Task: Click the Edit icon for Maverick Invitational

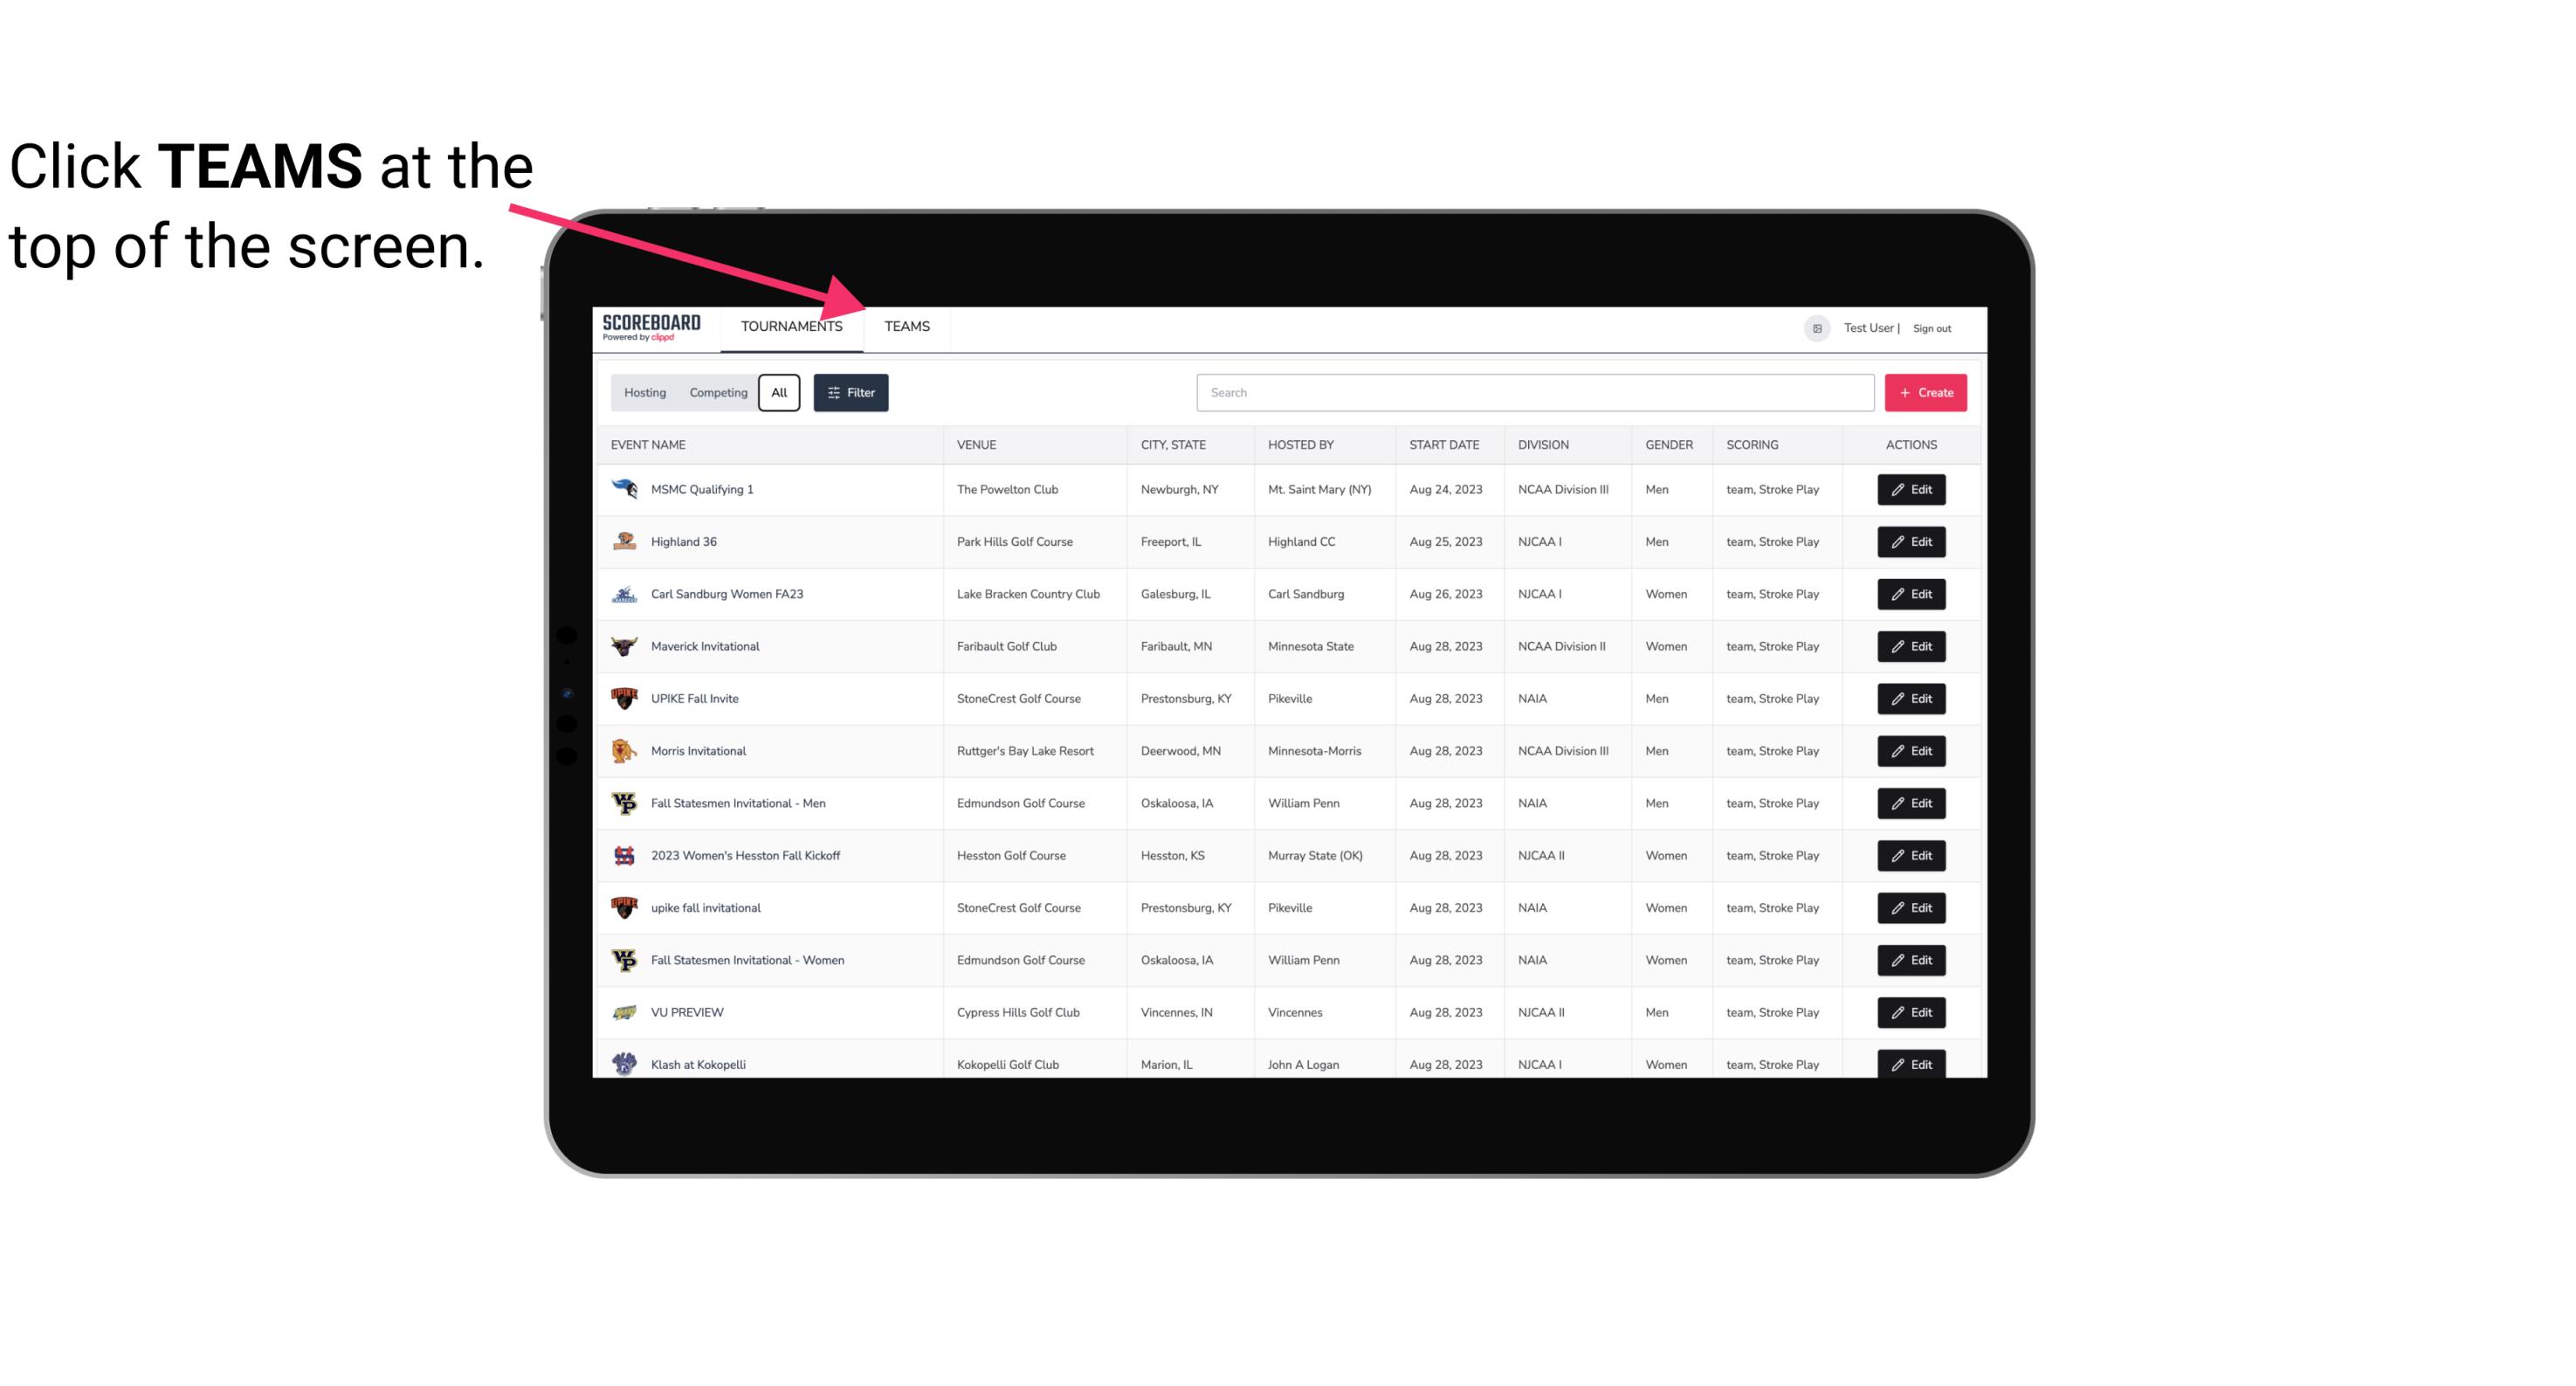Action: tap(1912, 645)
